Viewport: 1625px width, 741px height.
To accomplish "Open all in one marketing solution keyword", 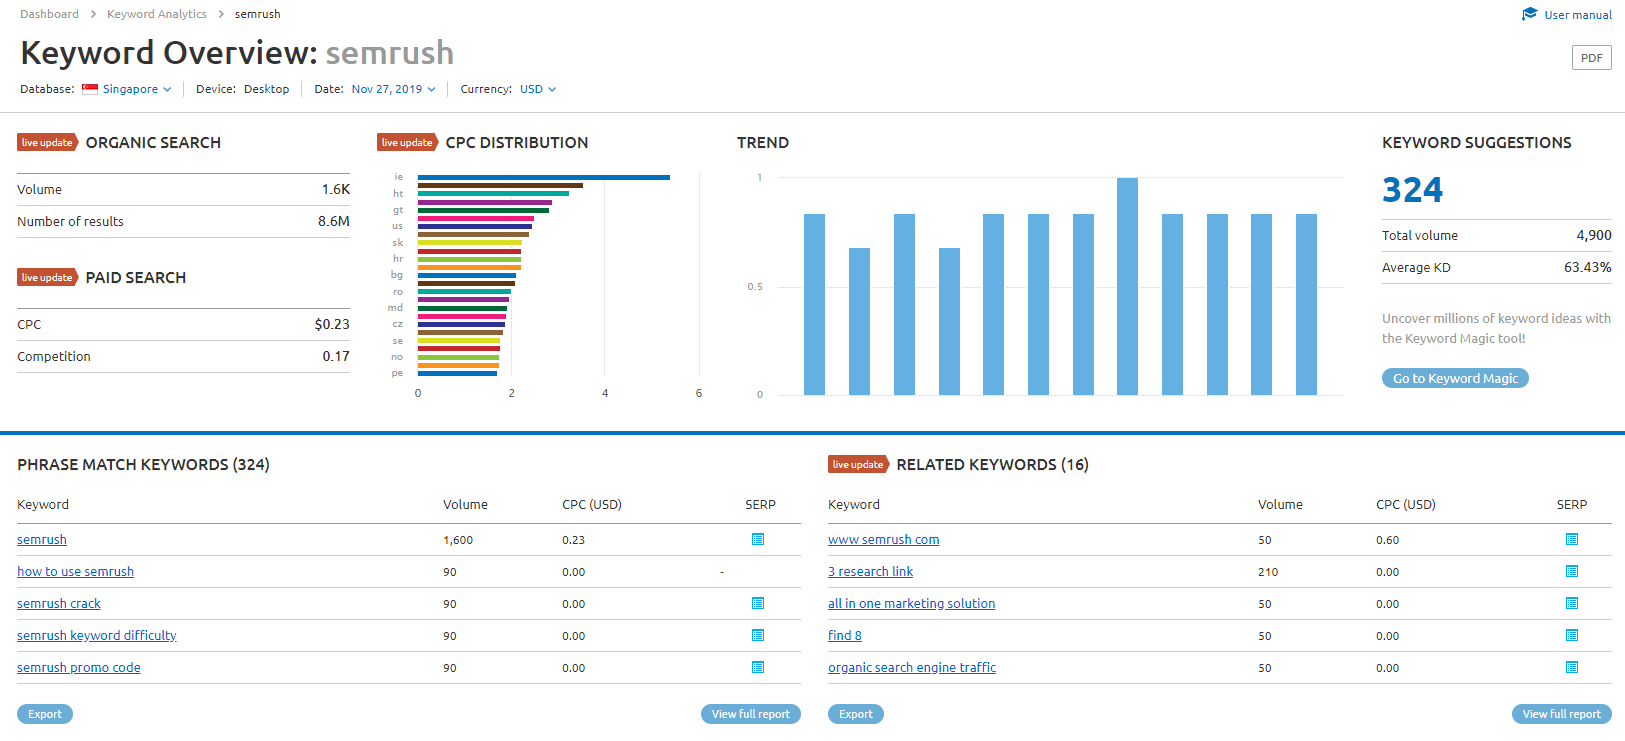I will pyautogui.click(x=912, y=604).
